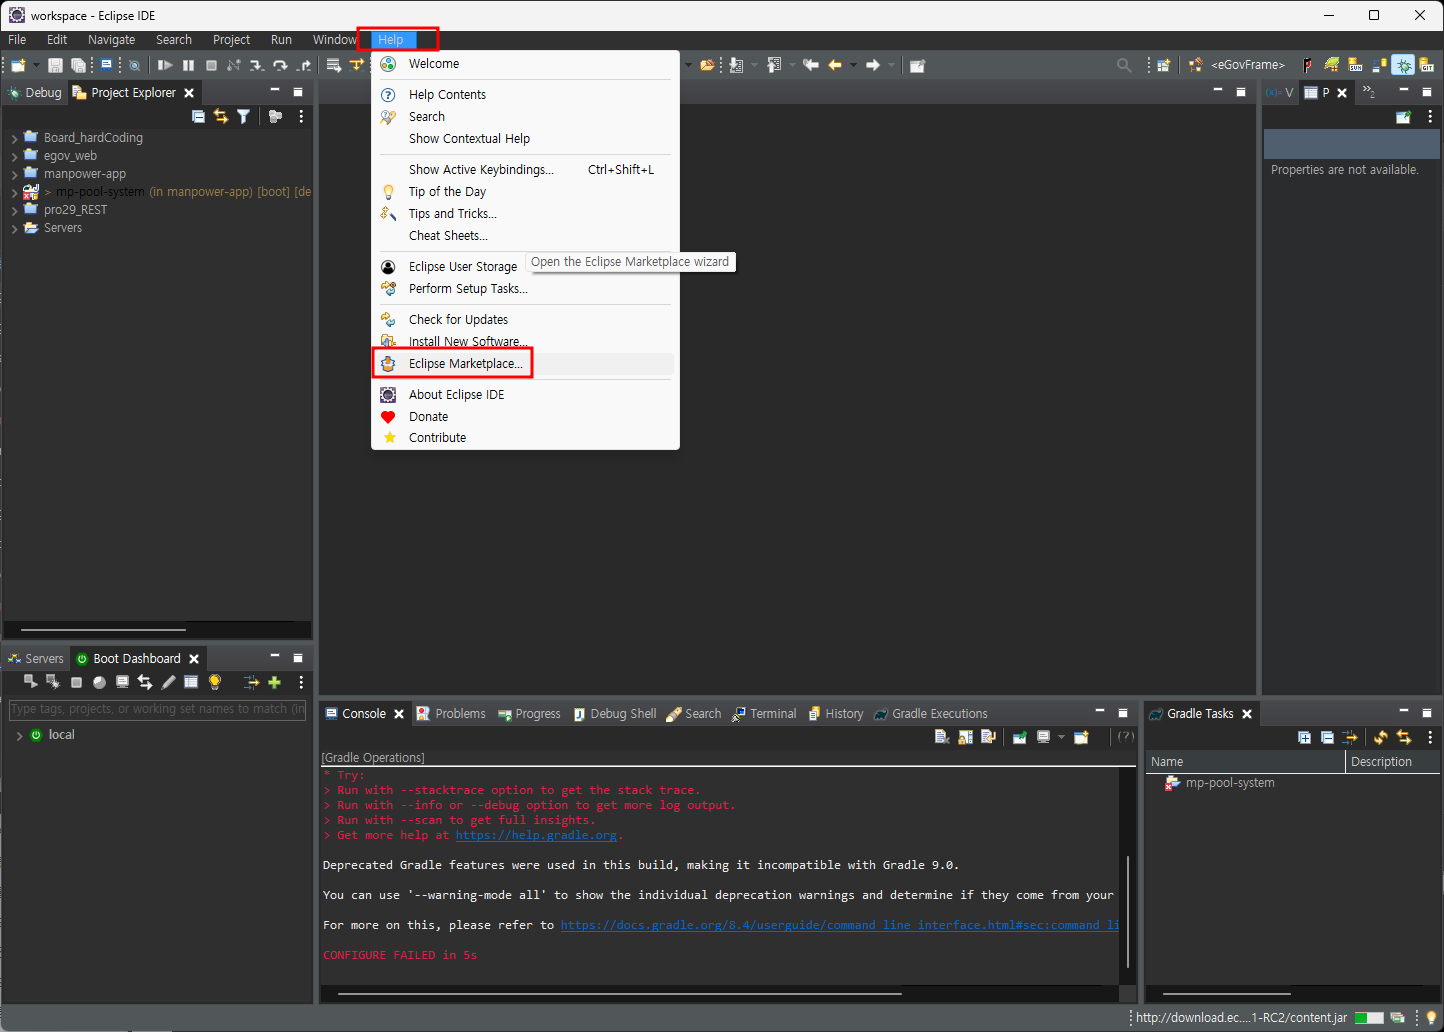Switch to the Servers tab
The height and width of the screenshot is (1032, 1444).
pos(35,659)
